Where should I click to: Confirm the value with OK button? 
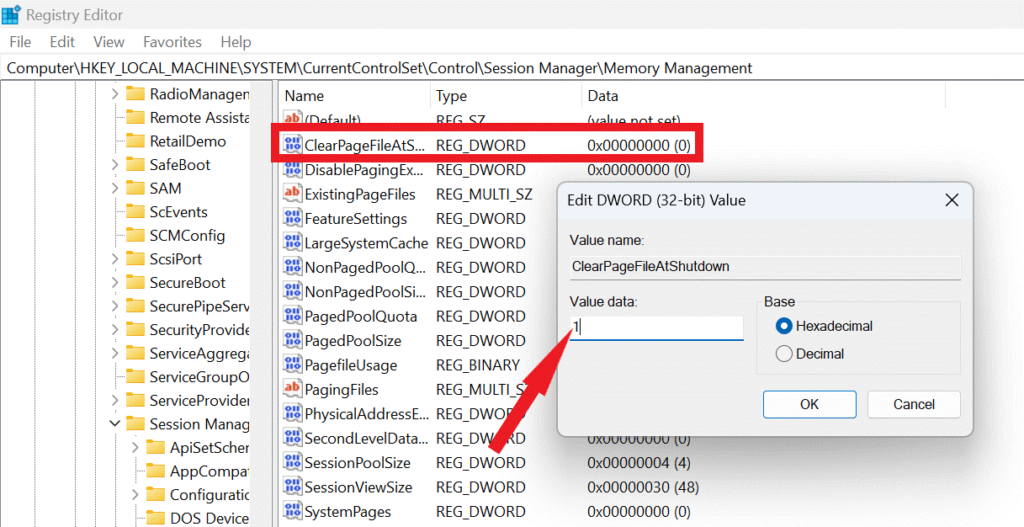pos(809,404)
